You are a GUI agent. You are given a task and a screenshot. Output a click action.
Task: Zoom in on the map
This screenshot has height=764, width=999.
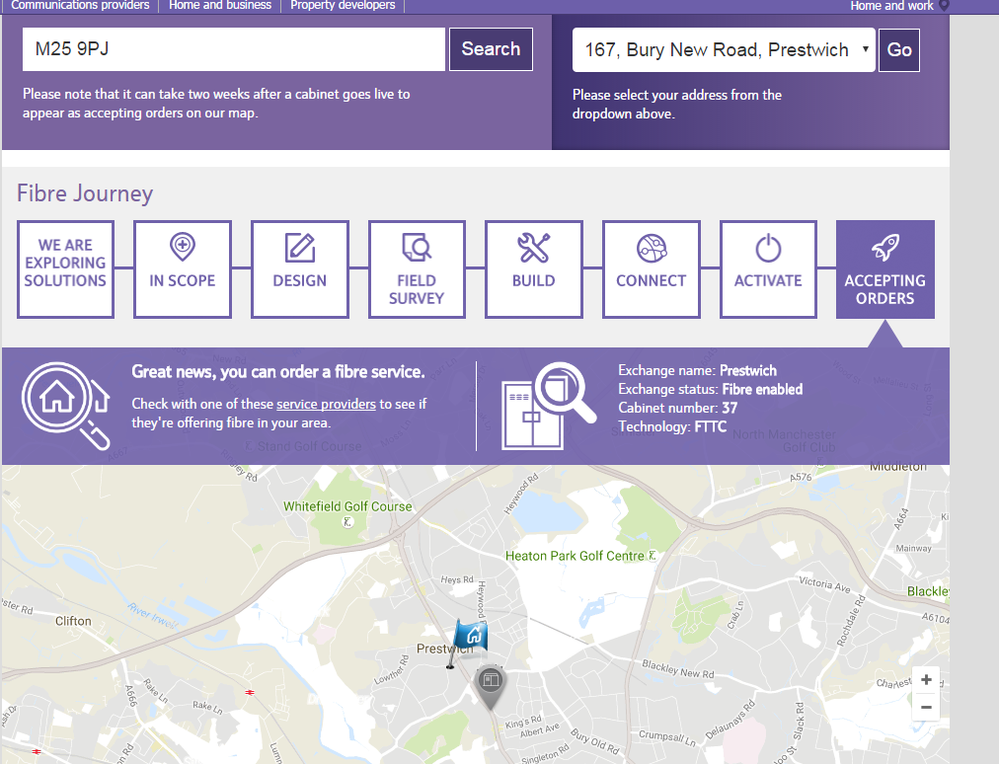pyautogui.click(x=926, y=680)
